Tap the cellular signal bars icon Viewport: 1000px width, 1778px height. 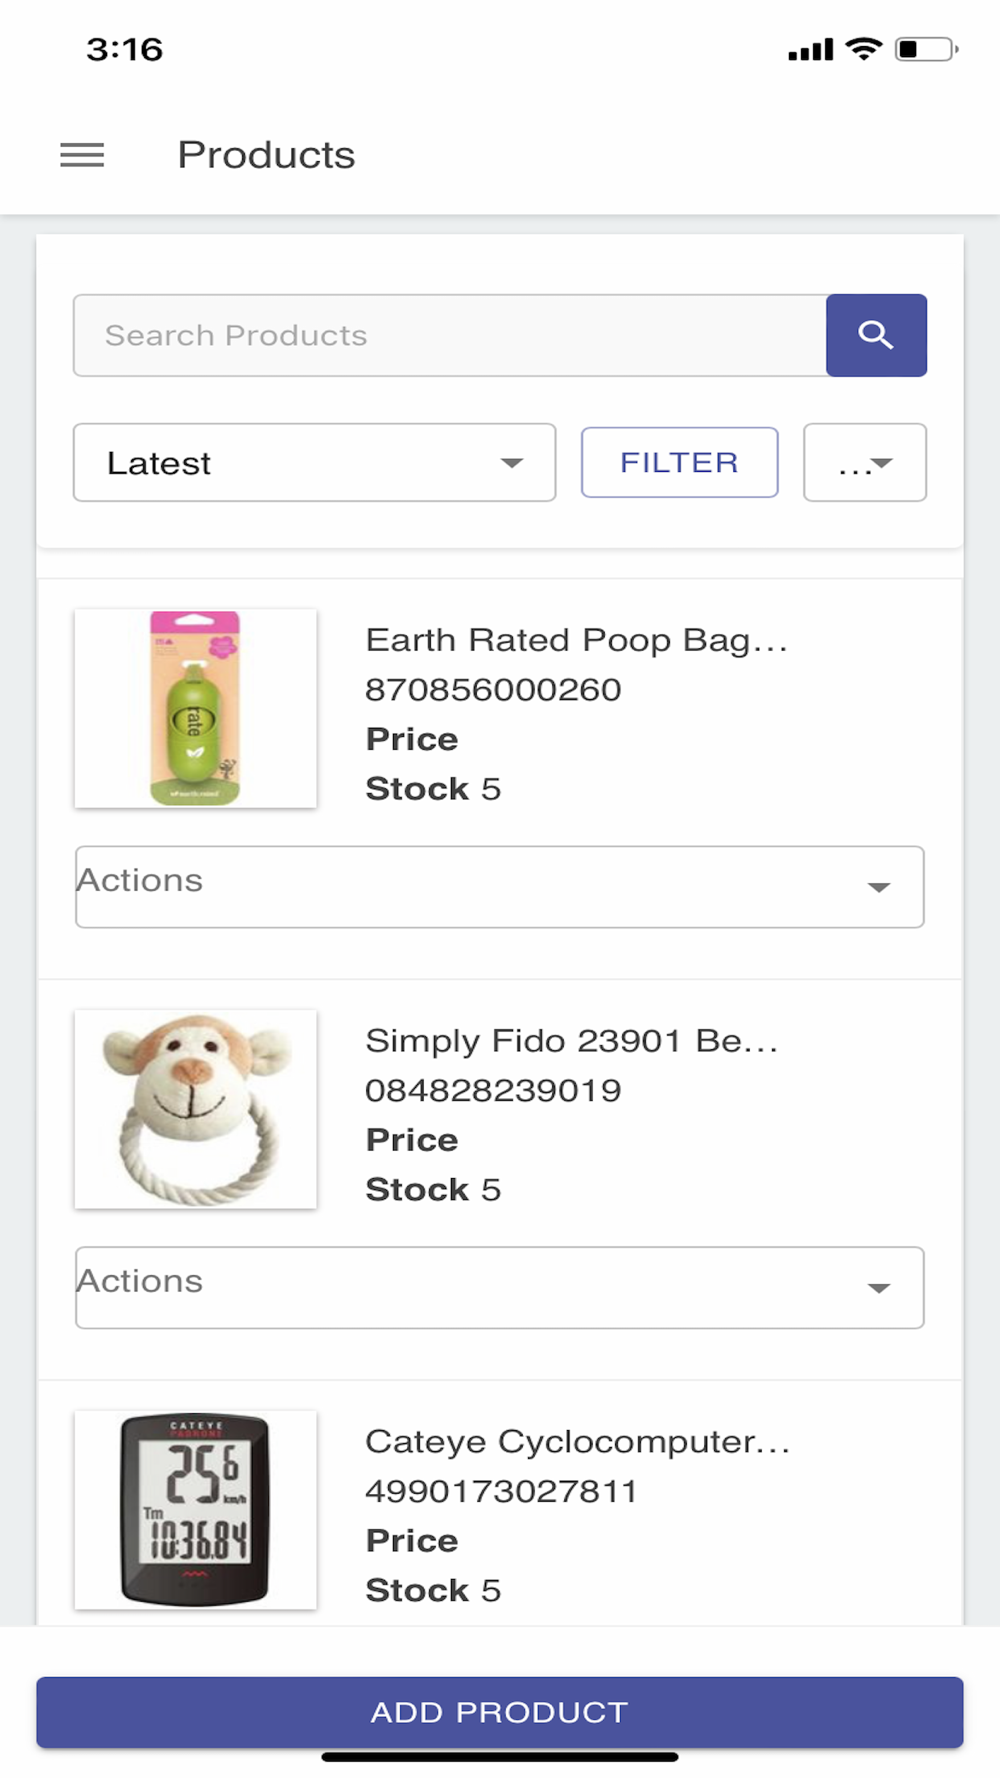[x=810, y=50]
